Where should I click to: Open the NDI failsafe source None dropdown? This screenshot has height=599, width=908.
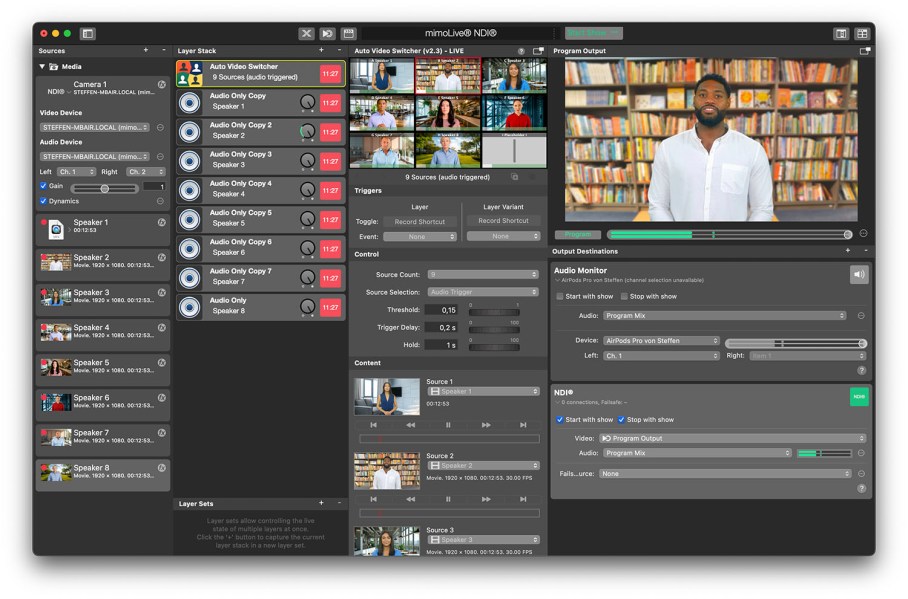click(725, 474)
